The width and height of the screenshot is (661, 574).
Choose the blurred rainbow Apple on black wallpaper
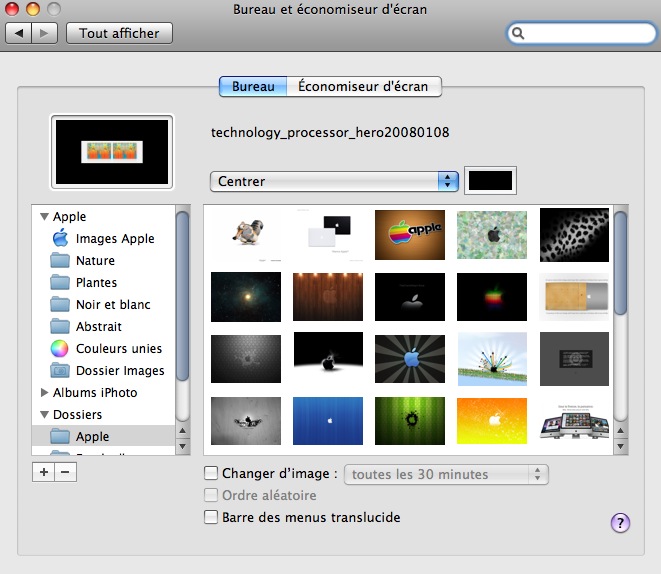pyautogui.click(x=492, y=297)
